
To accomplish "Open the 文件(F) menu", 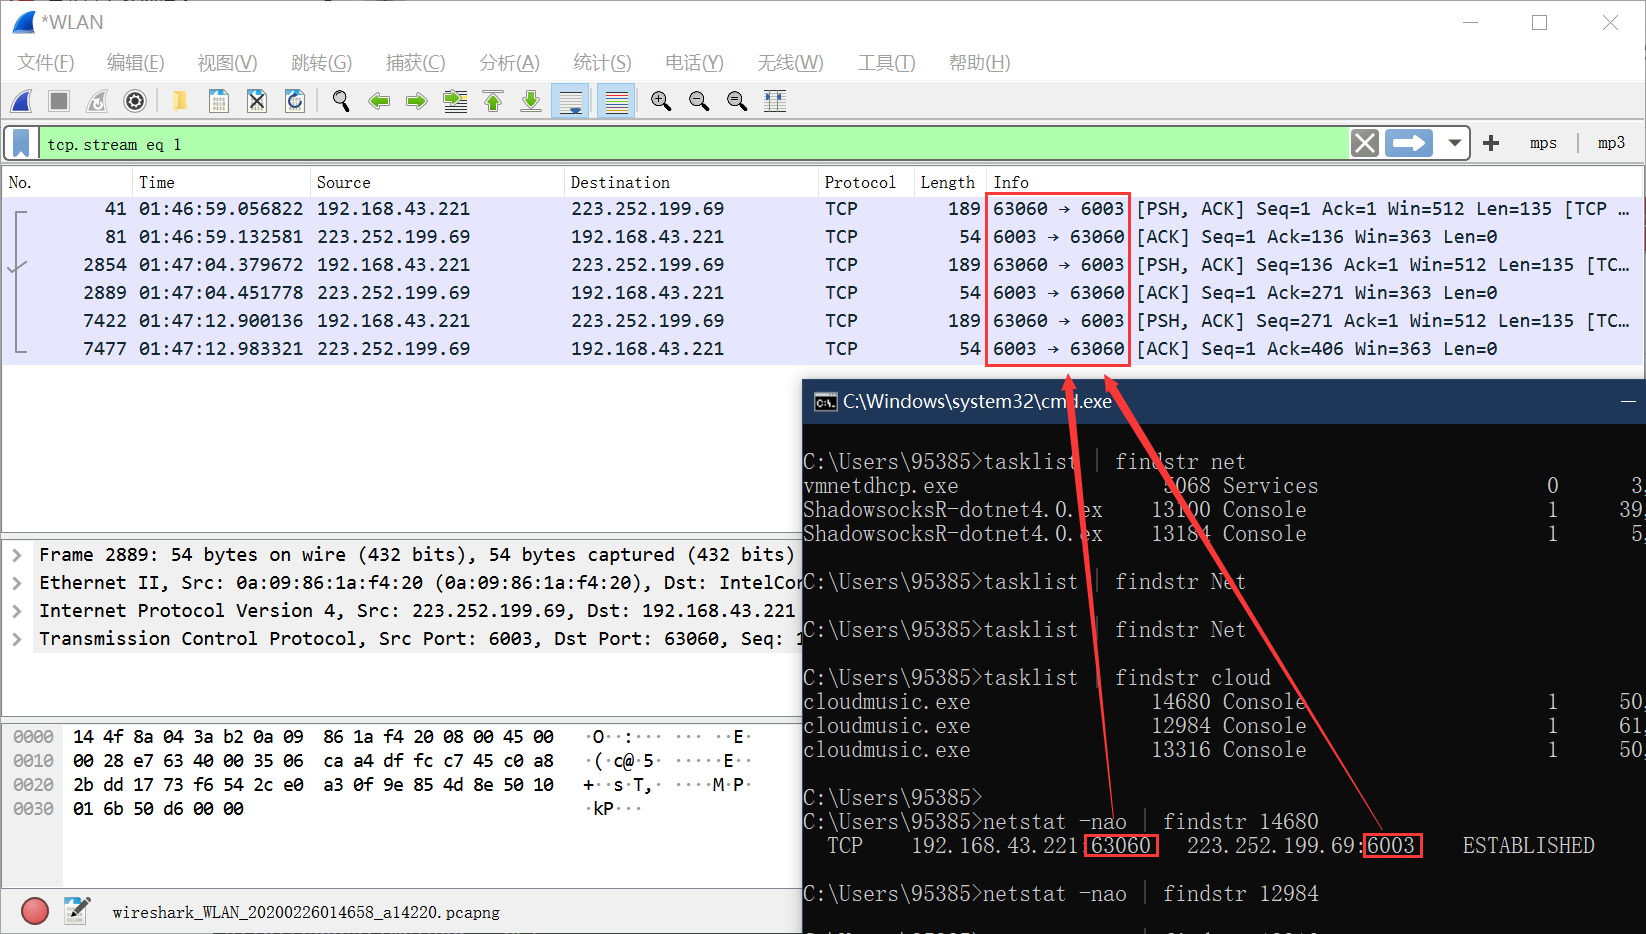I will [46, 63].
